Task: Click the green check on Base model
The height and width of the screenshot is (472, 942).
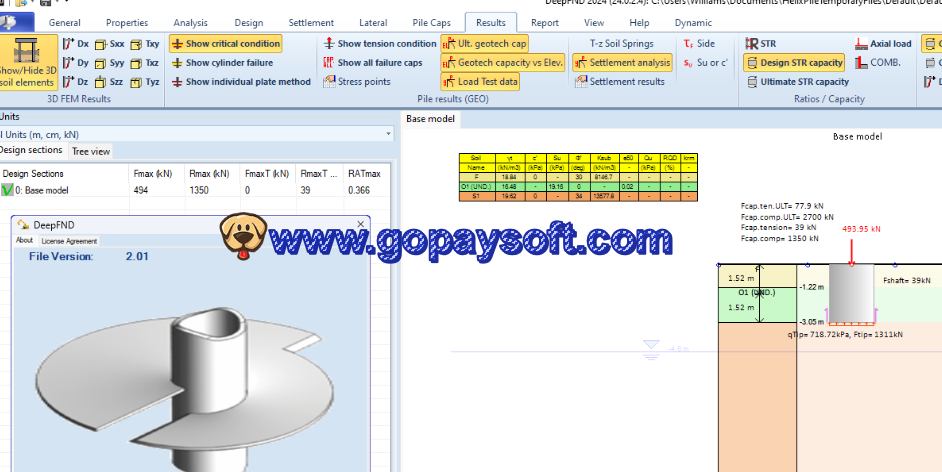Action: pos(7,190)
